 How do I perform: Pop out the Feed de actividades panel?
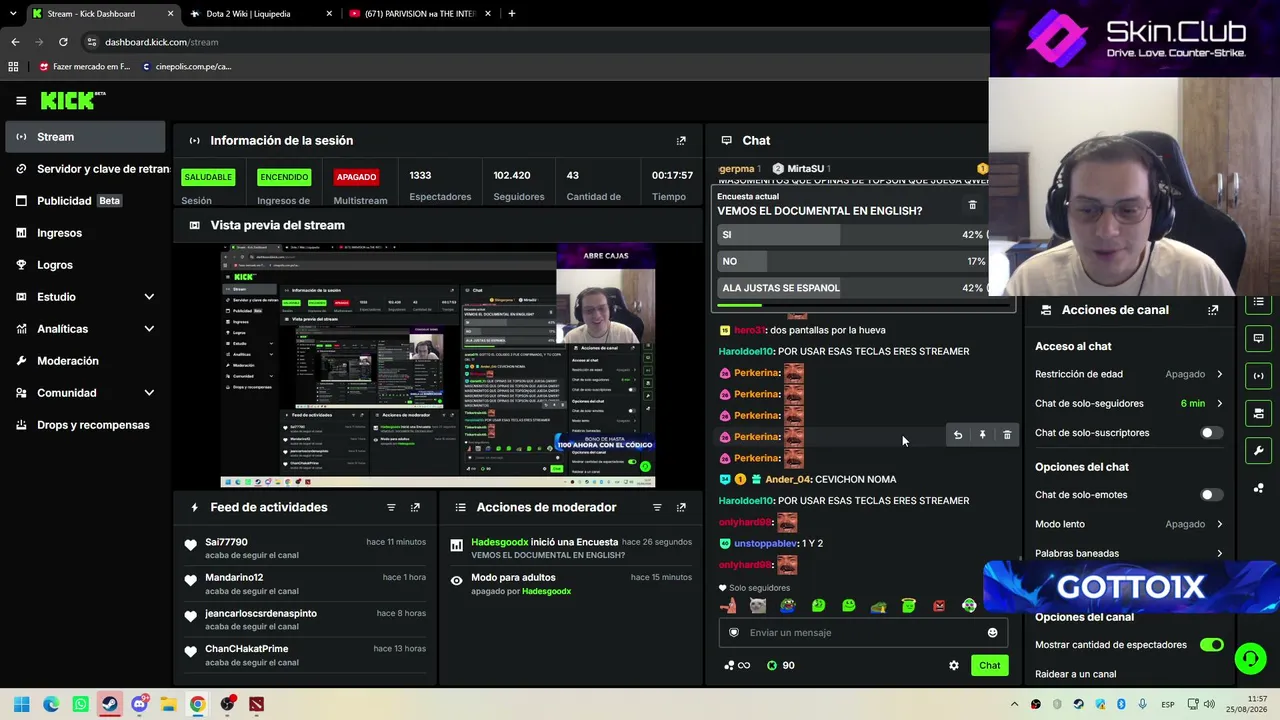(x=415, y=507)
